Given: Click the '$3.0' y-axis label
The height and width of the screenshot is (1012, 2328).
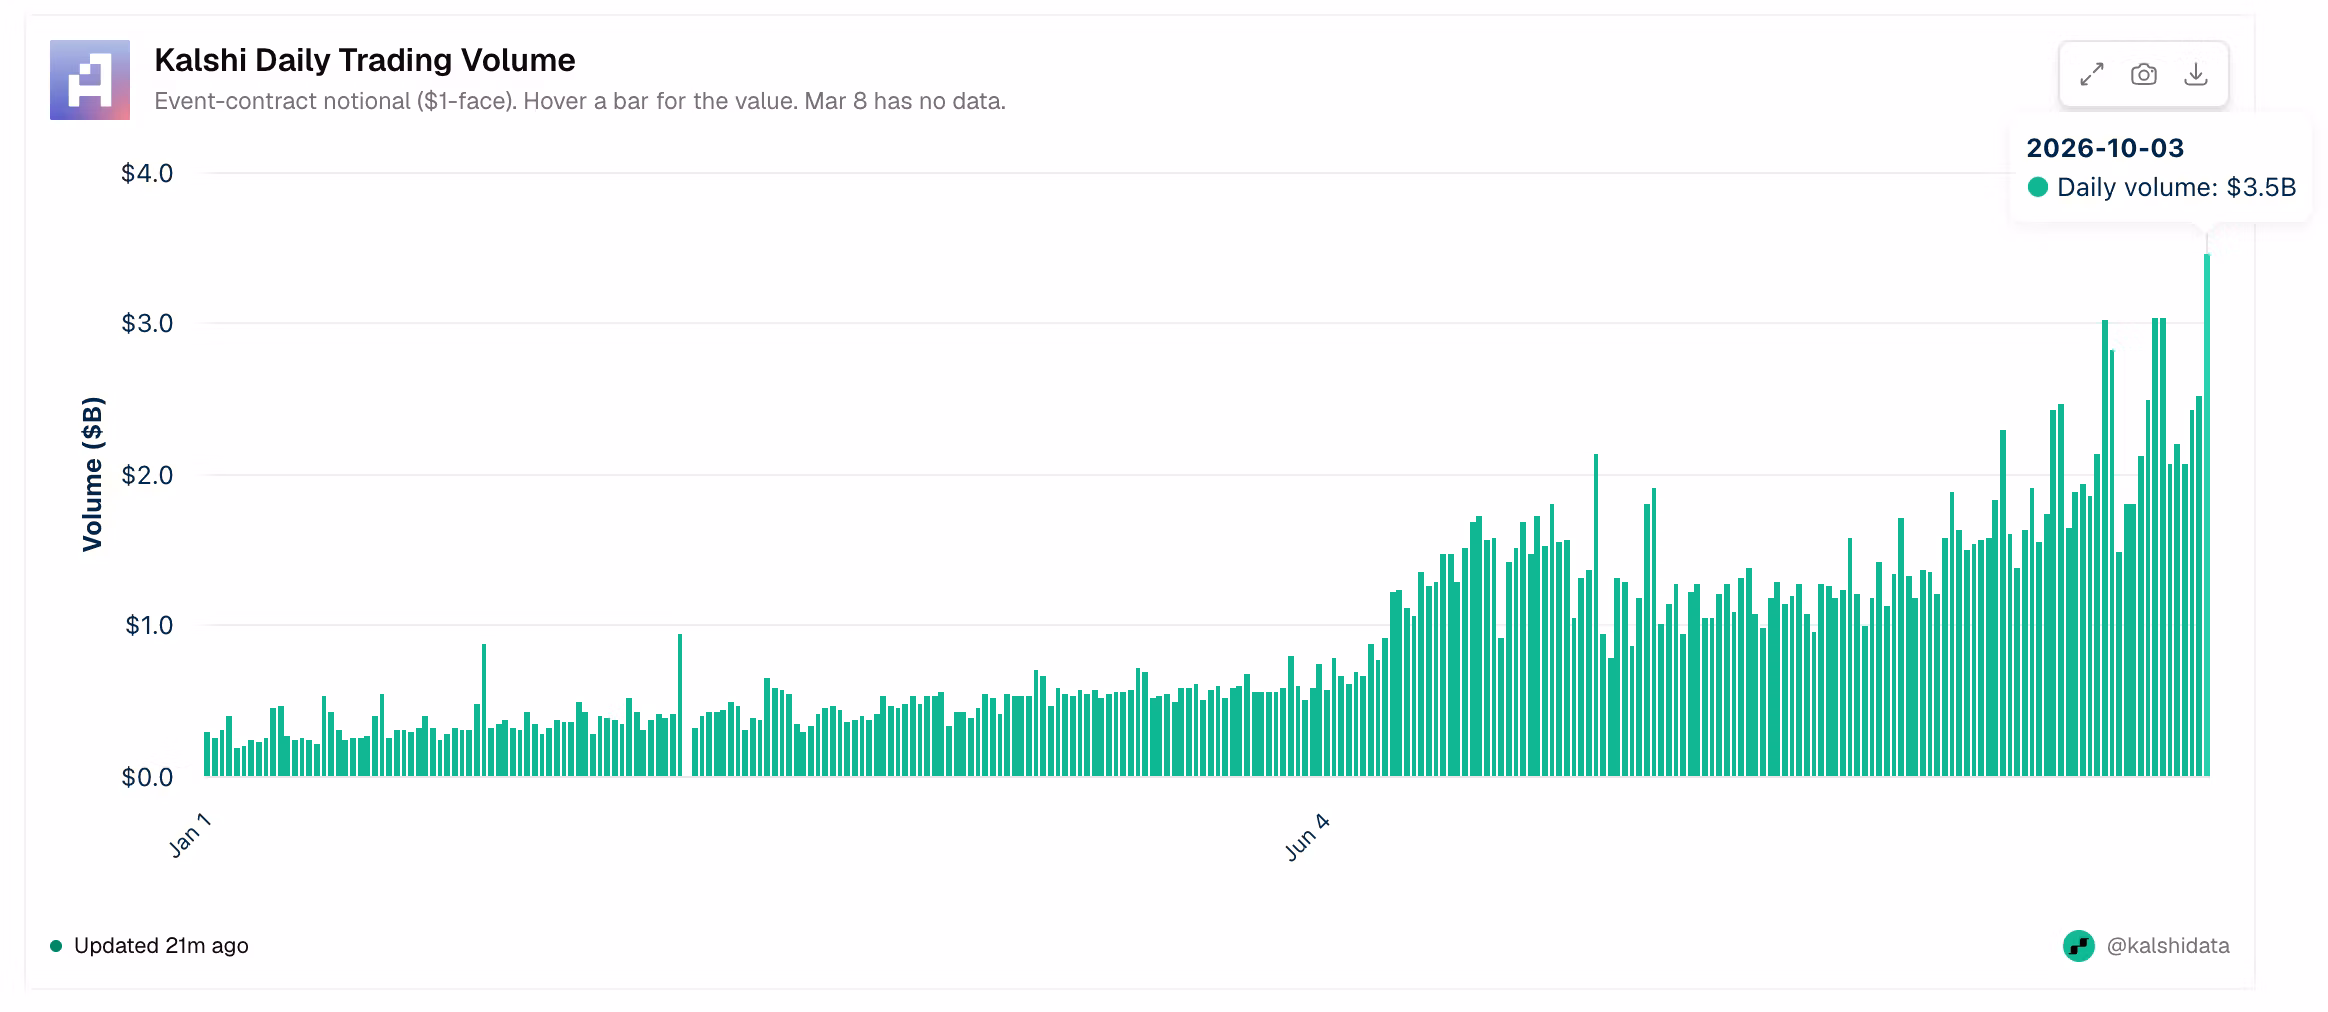Looking at the screenshot, I should (x=147, y=323).
